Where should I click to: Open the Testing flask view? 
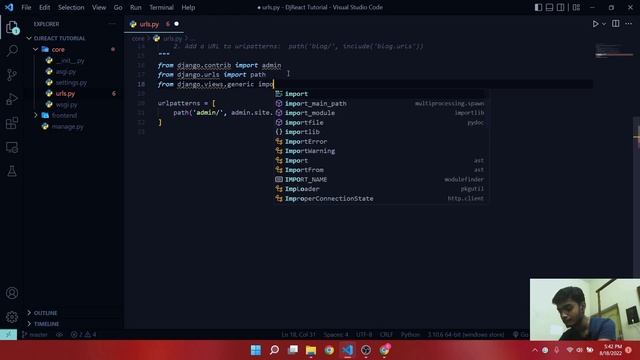(12, 171)
